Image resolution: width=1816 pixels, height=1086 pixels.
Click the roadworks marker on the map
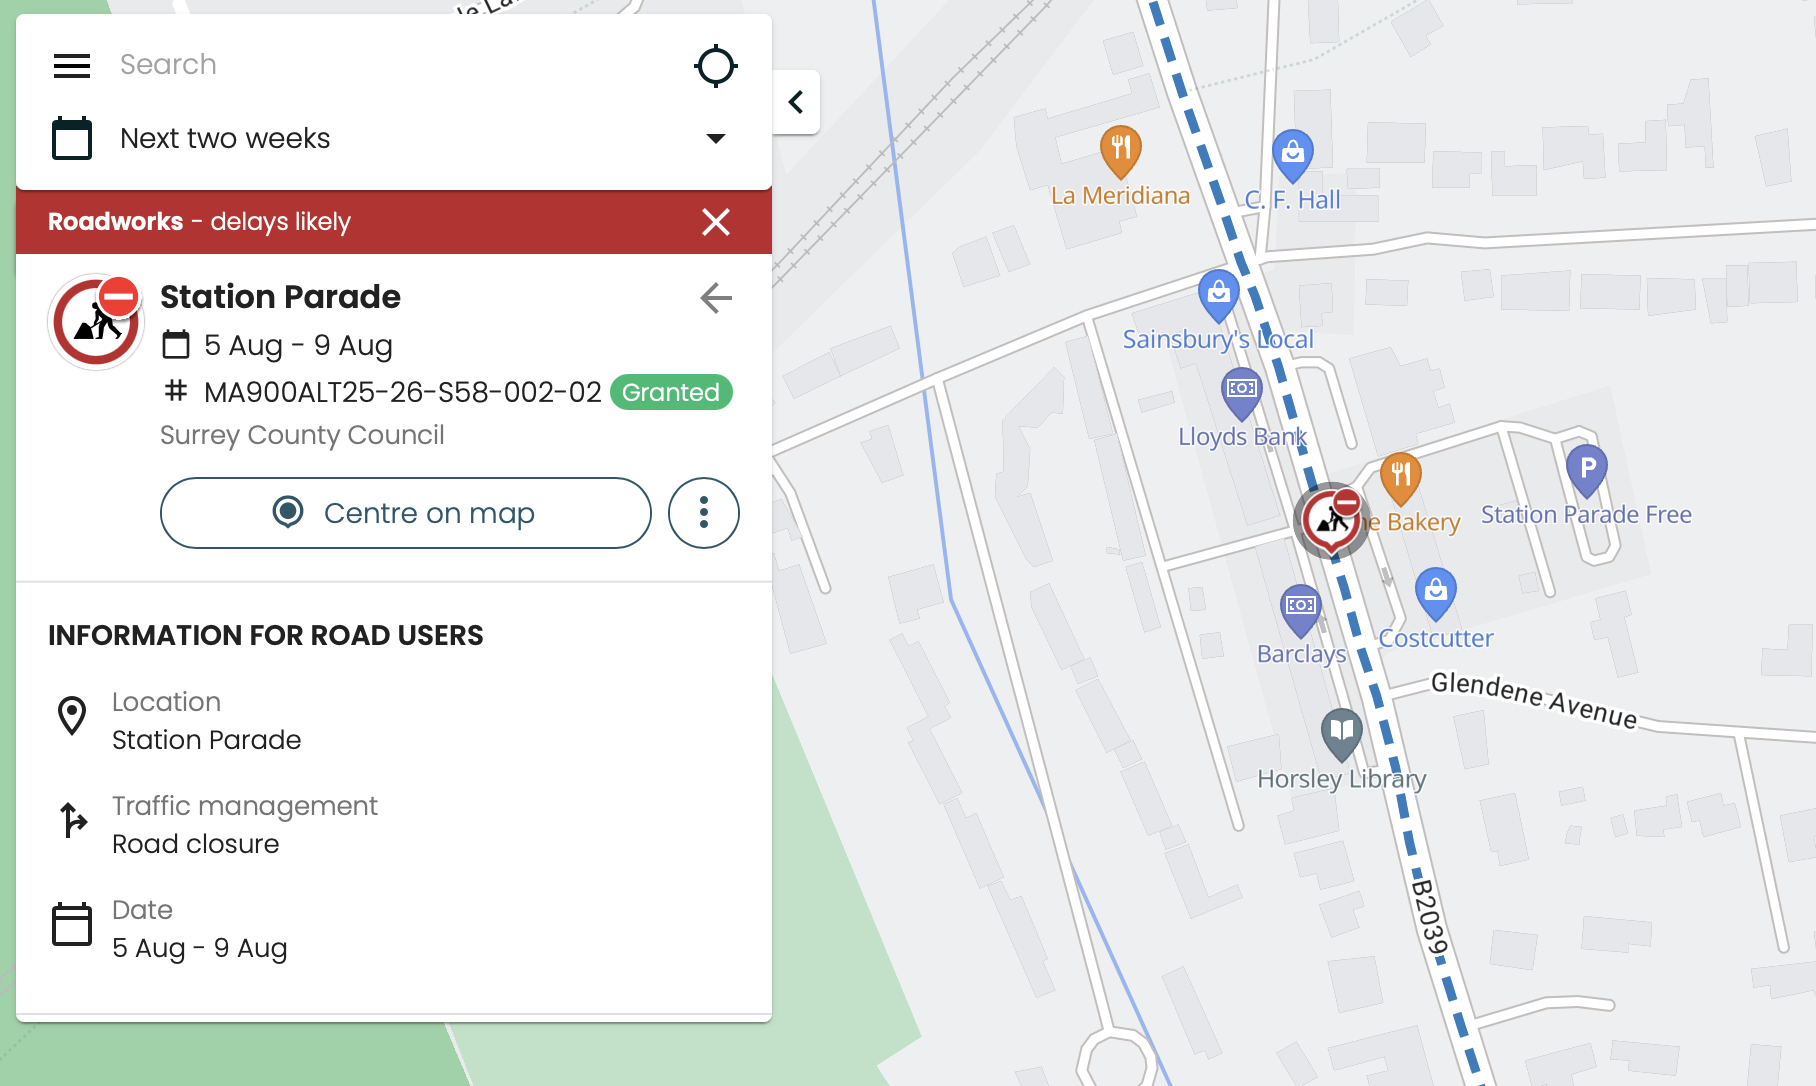coord(1332,520)
